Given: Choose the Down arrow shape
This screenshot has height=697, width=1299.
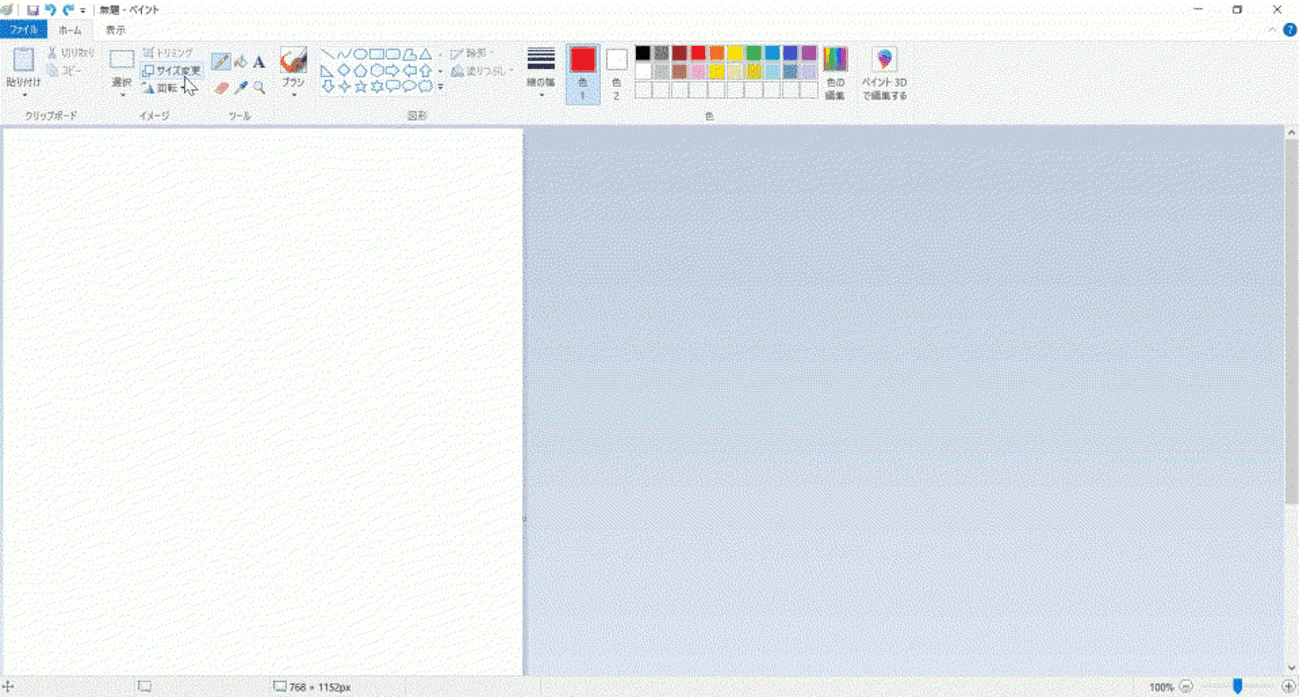Looking at the screenshot, I should click(x=327, y=87).
